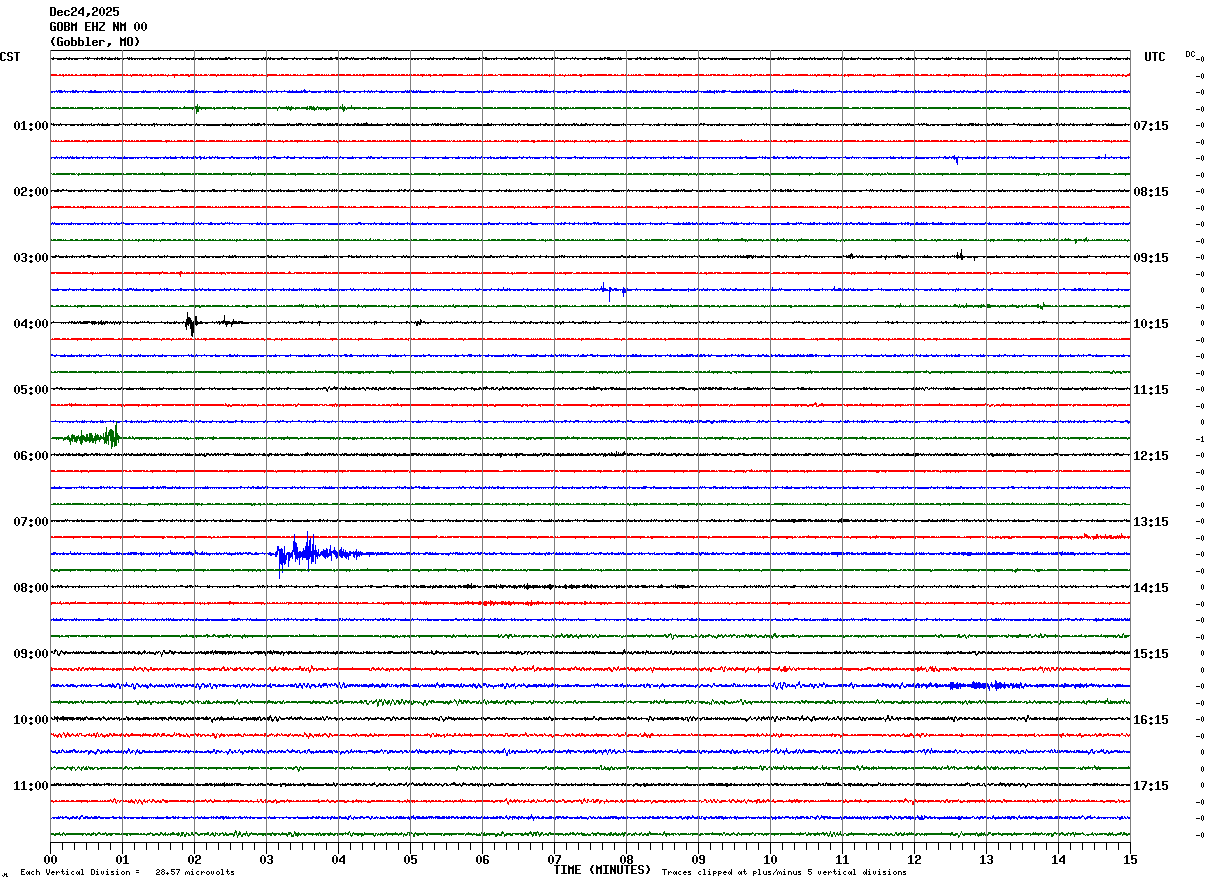Image resolution: width=1210 pixels, height=886 pixels.
Task: Click the 07:15 UTC time label
Action: coord(1151,126)
